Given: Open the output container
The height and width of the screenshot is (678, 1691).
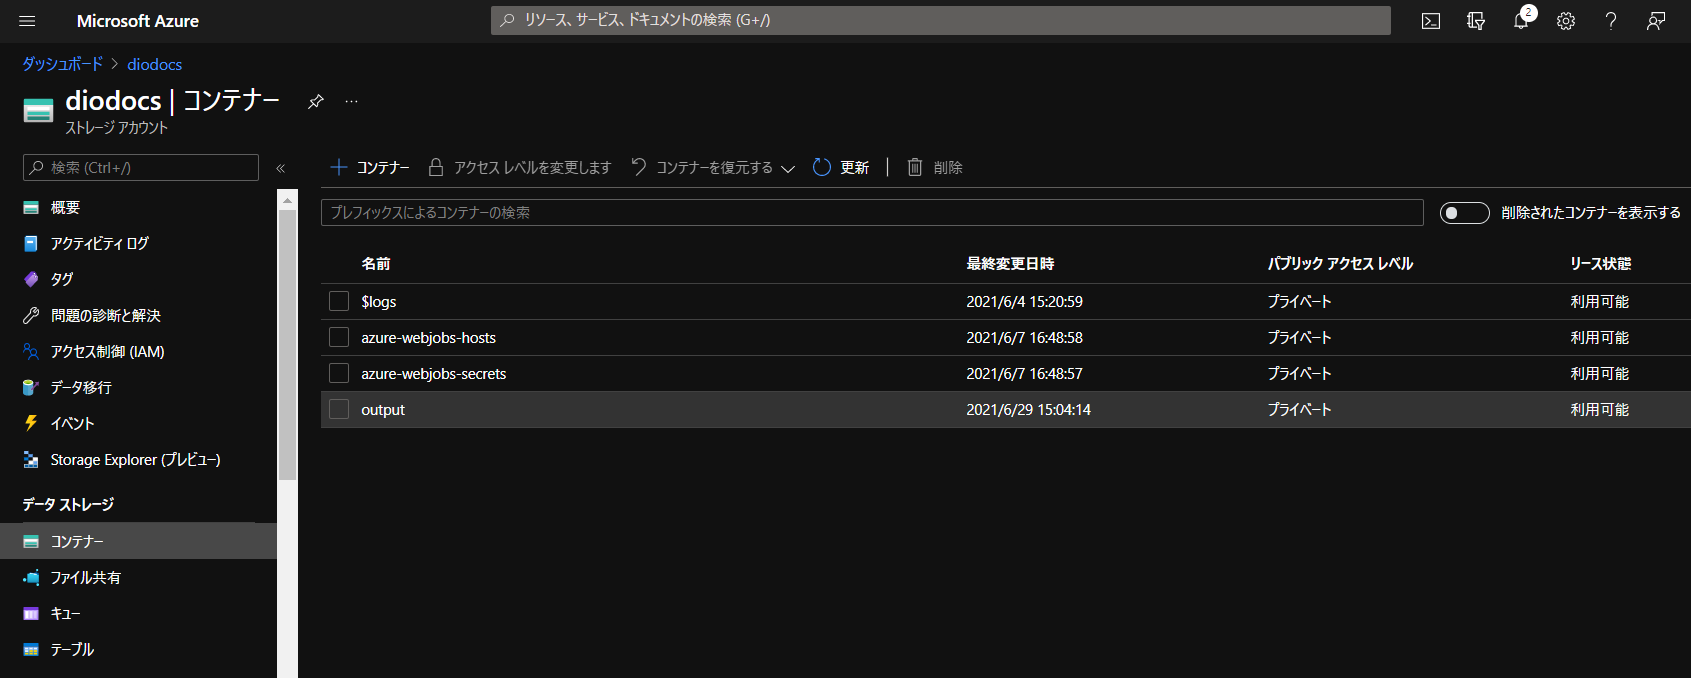Looking at the screenshot, I should pos(383,410).
